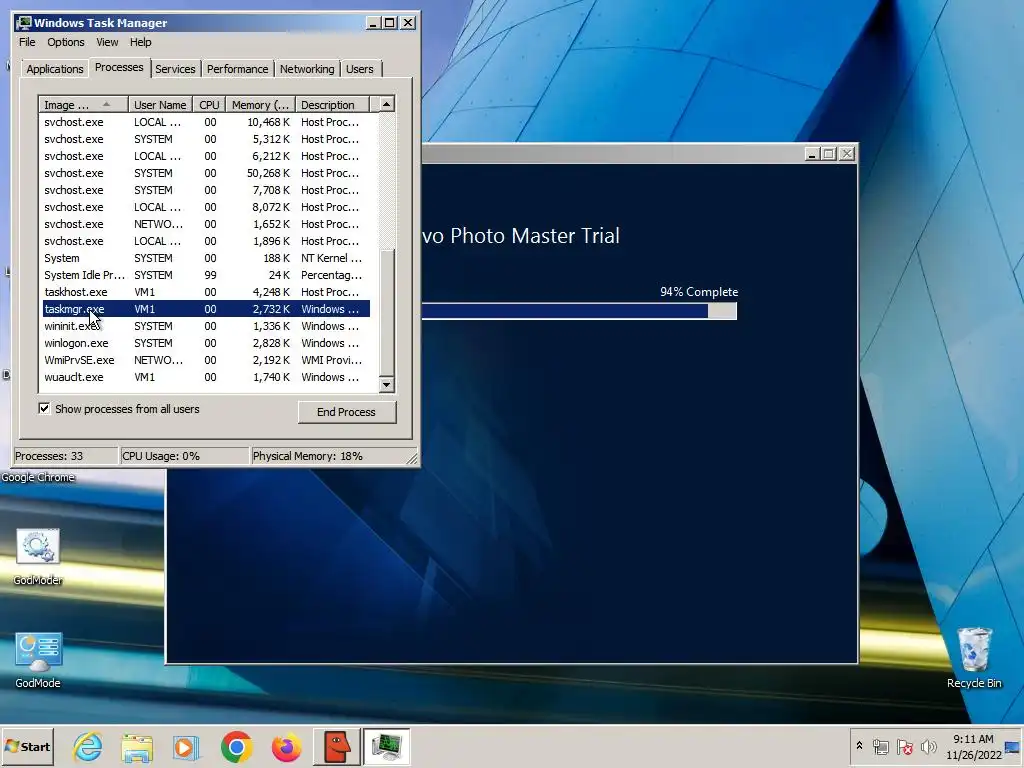The width and height of the screenshot is (1024, 768).
Task: Select the System Idle Process row
Action: coord(206,275)
